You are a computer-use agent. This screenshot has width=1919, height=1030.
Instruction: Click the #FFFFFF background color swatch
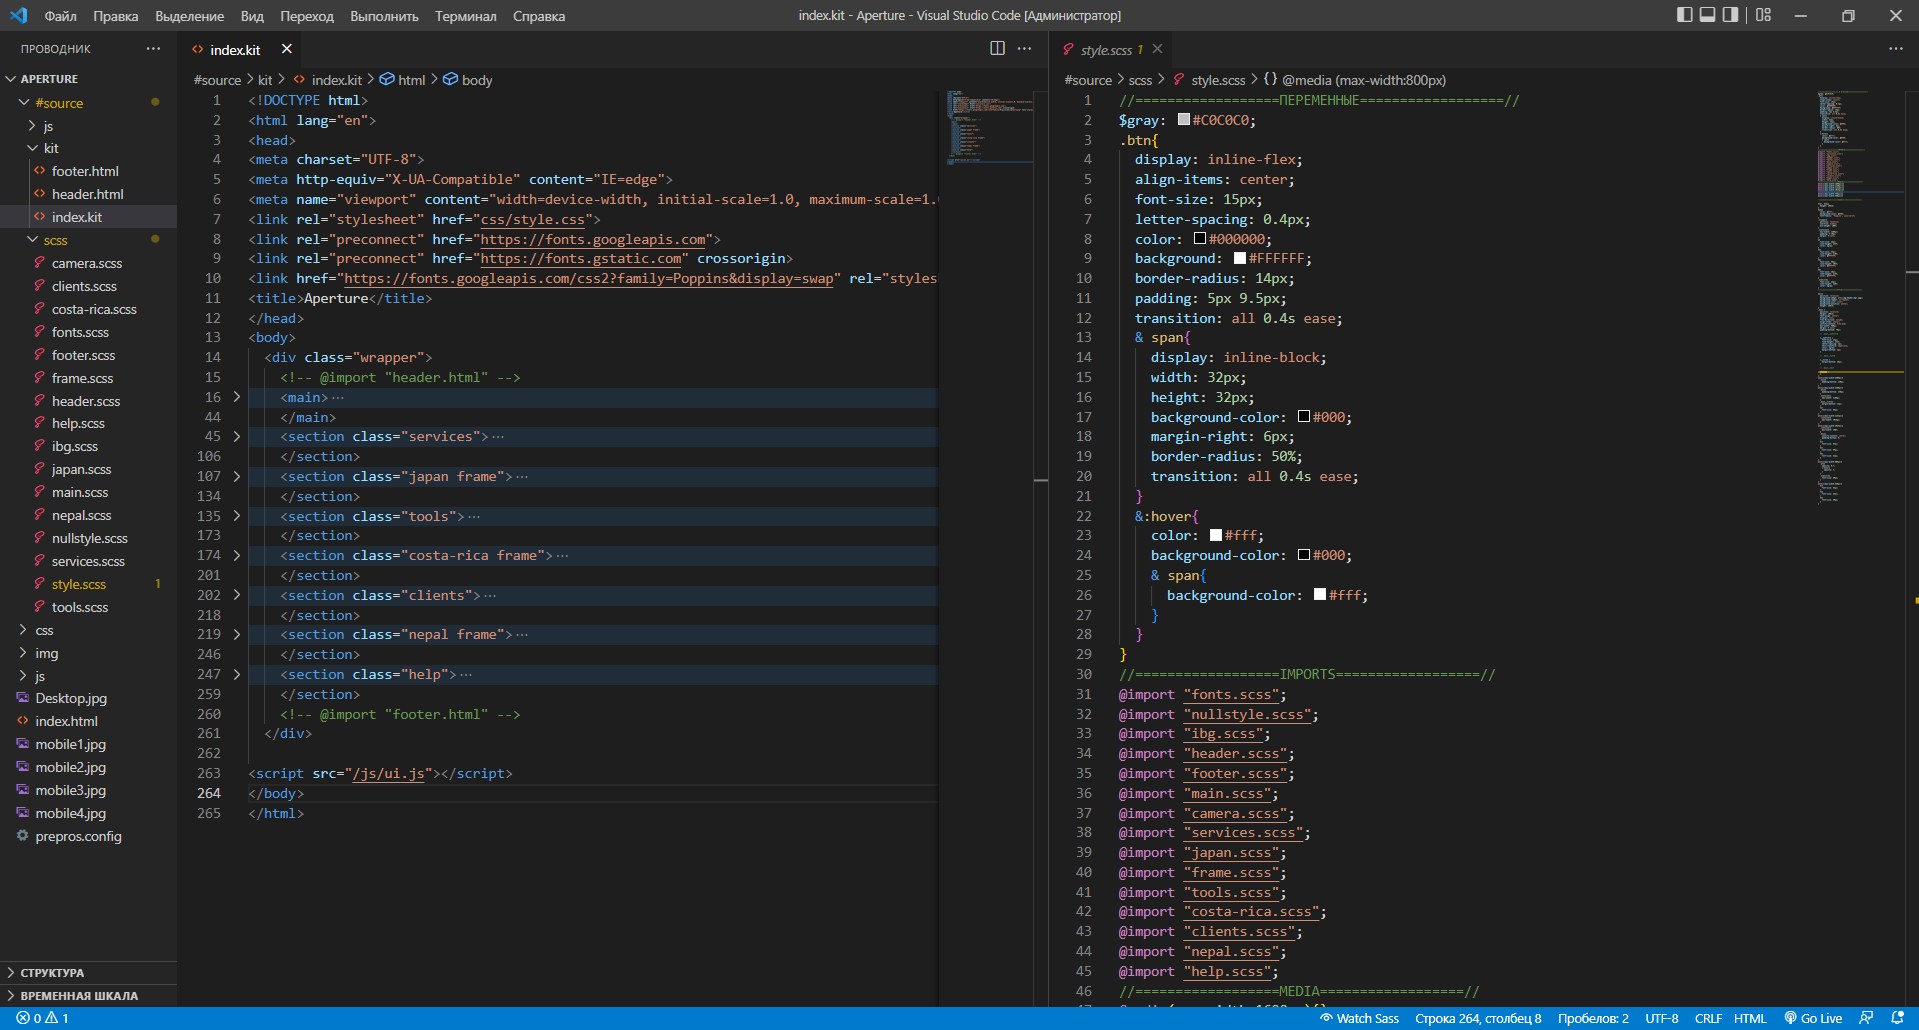[x=1240, y=258]
